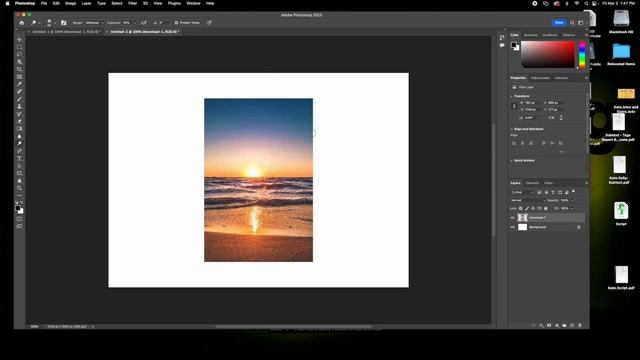Select the Clone Stamp tool
This screenshot has width=640, height=360.
pyautogui.click(x=20, y=106)
